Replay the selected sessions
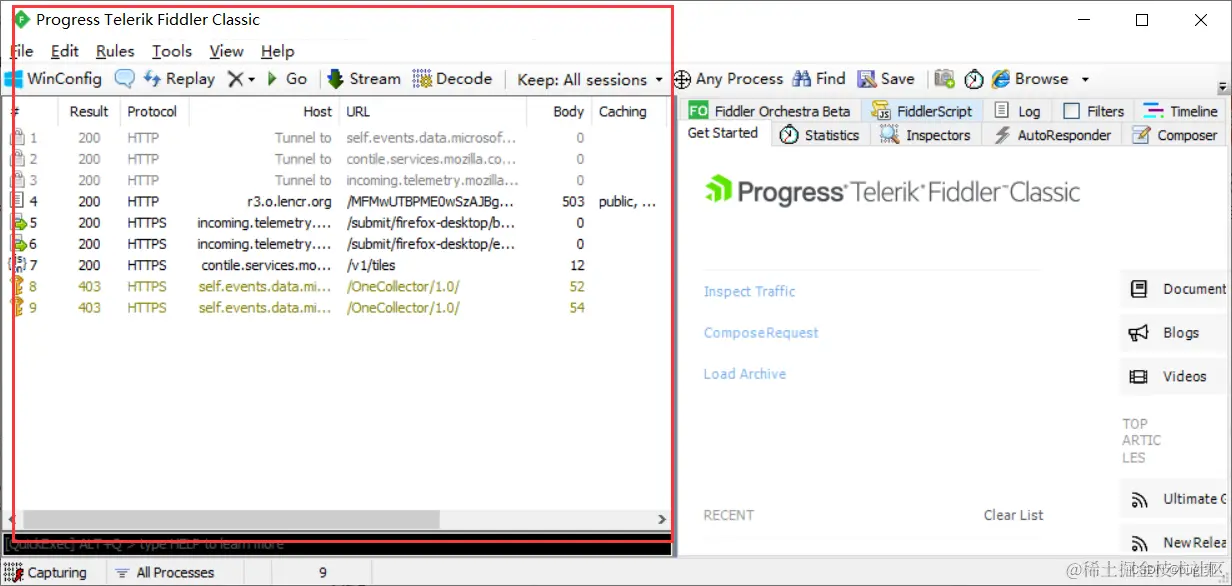The width and height of the screenshot is (1232, 586). click(180, 79)
